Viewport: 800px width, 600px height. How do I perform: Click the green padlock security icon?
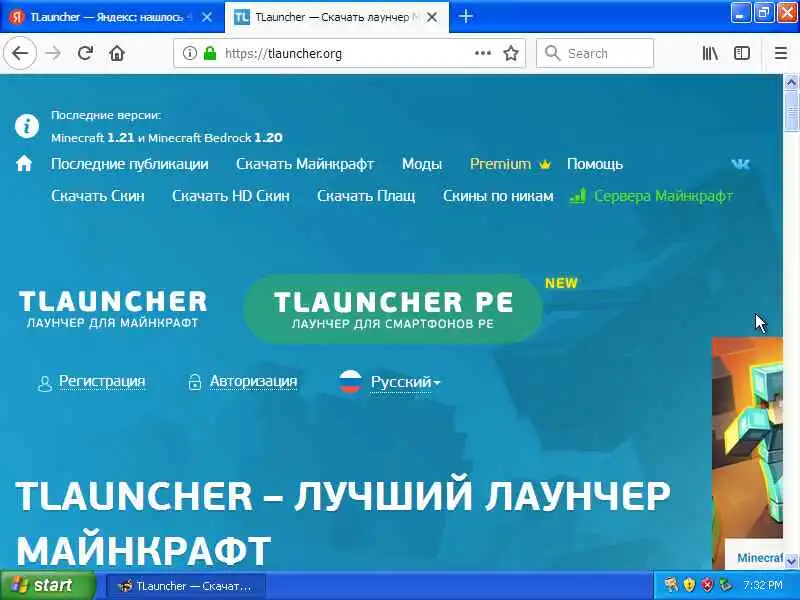[x=210, y=53]
